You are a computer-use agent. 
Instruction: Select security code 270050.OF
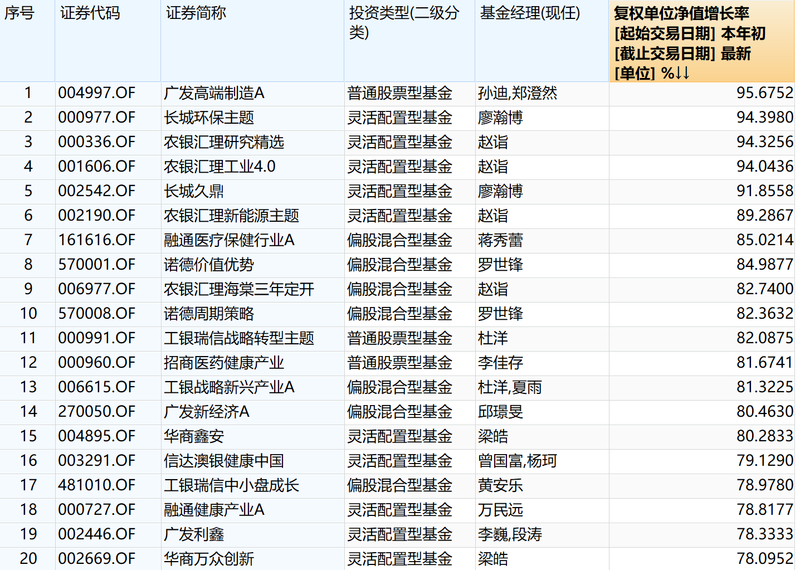[96, 412]
